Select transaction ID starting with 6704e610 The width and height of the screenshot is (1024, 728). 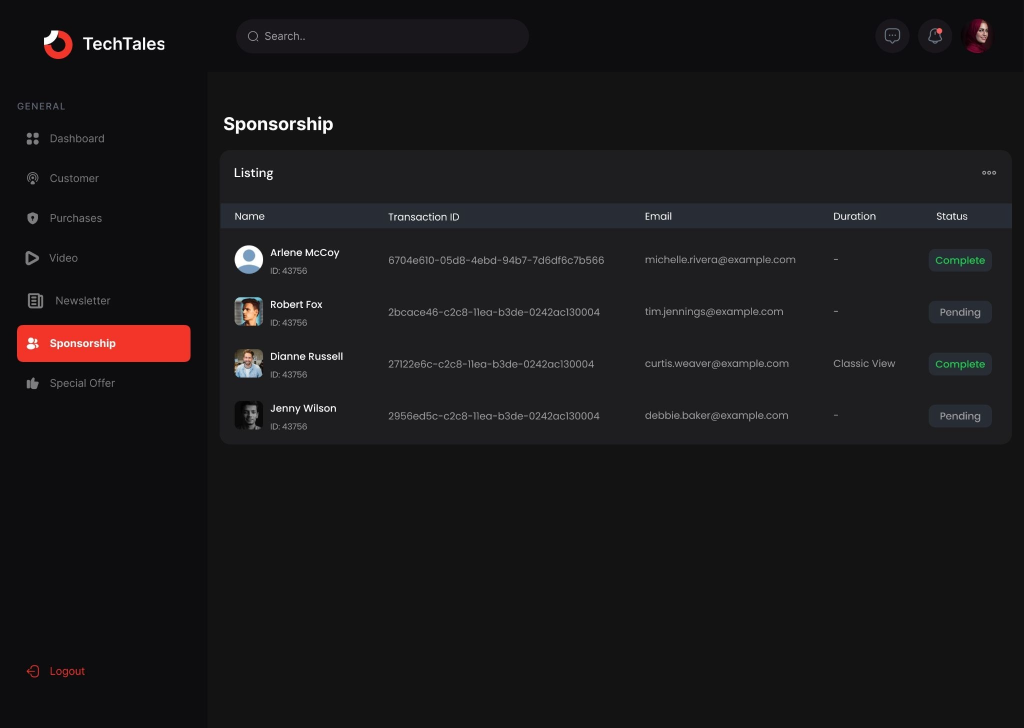(496, 260)
